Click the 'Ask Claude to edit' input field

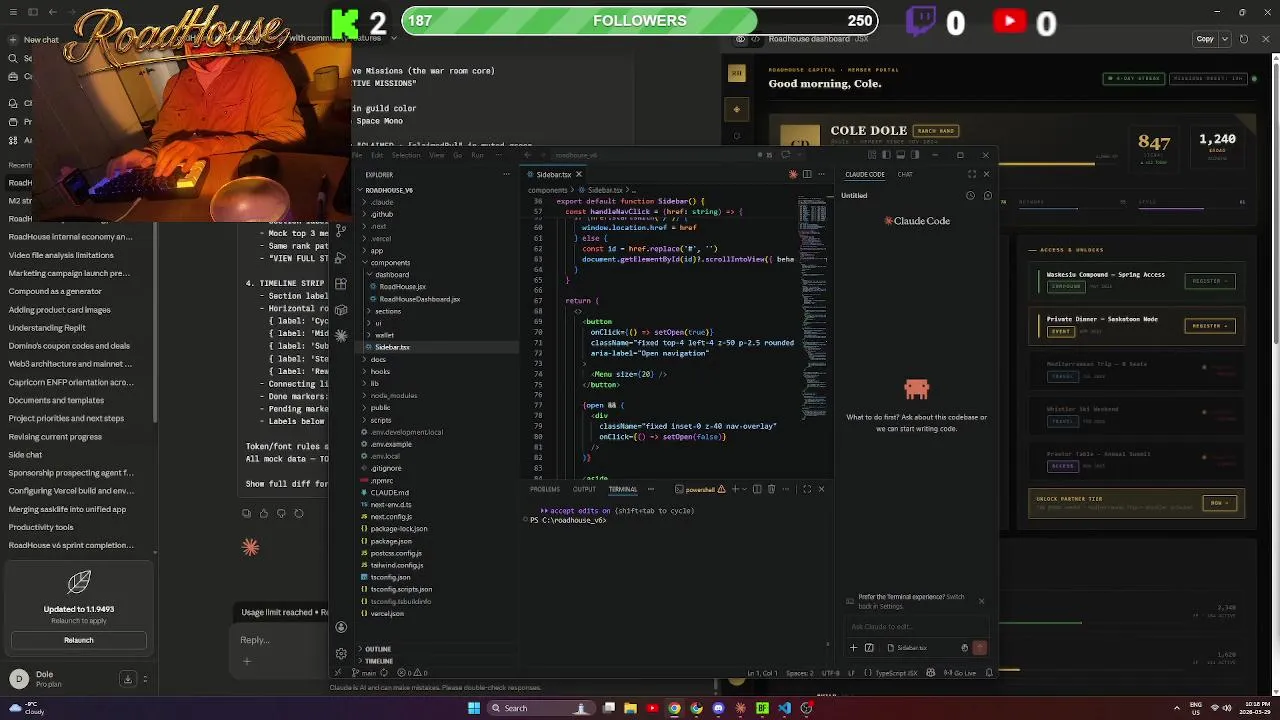point(915,627)
